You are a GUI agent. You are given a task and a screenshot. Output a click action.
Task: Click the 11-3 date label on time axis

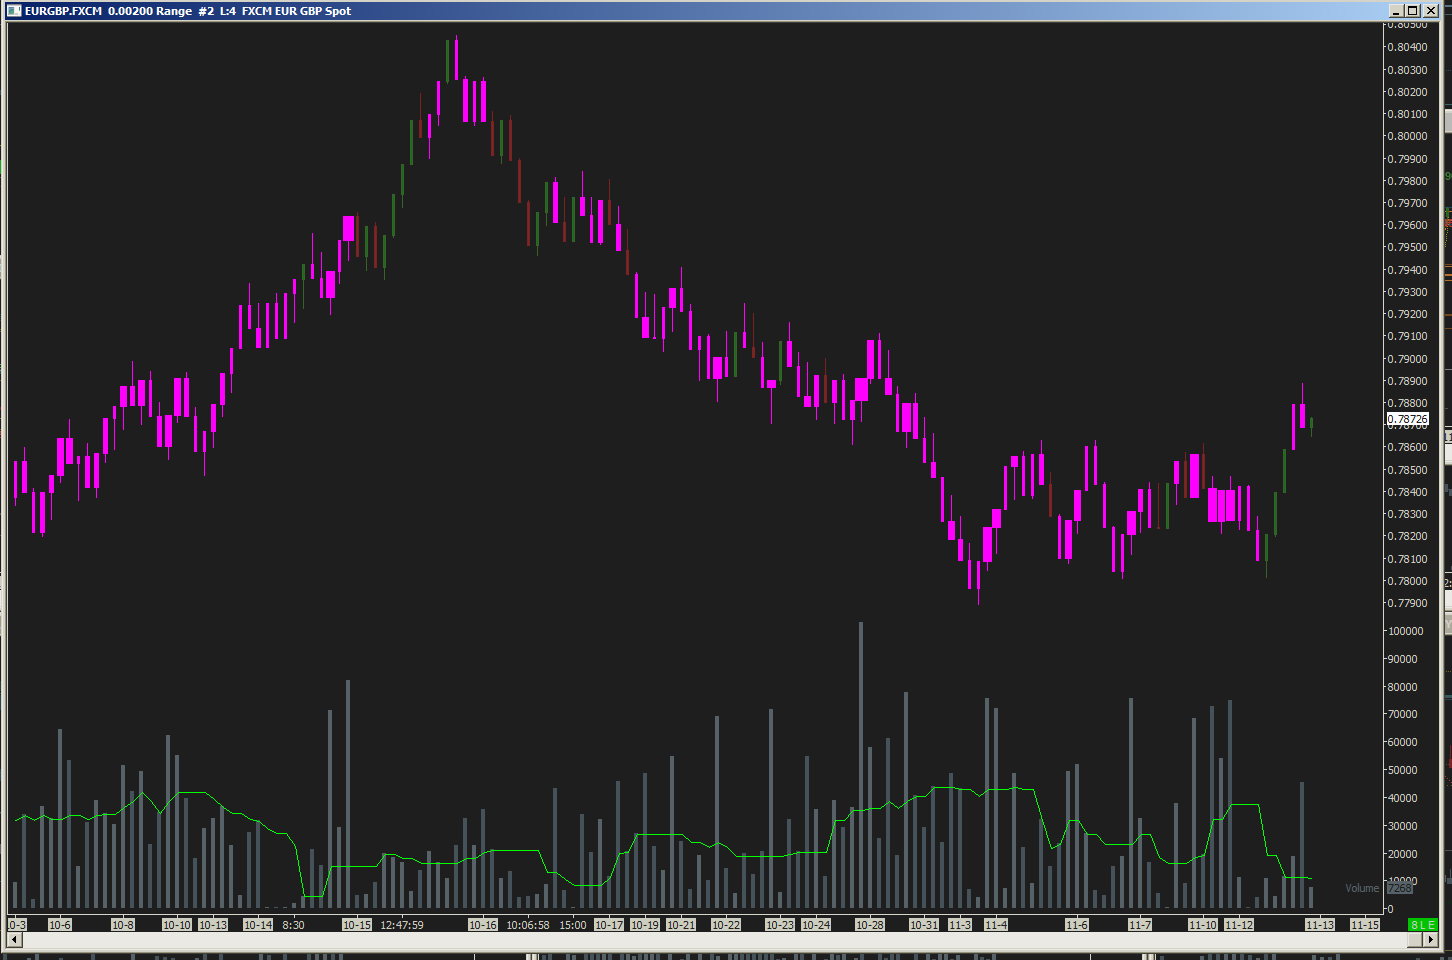click(960, 925)
